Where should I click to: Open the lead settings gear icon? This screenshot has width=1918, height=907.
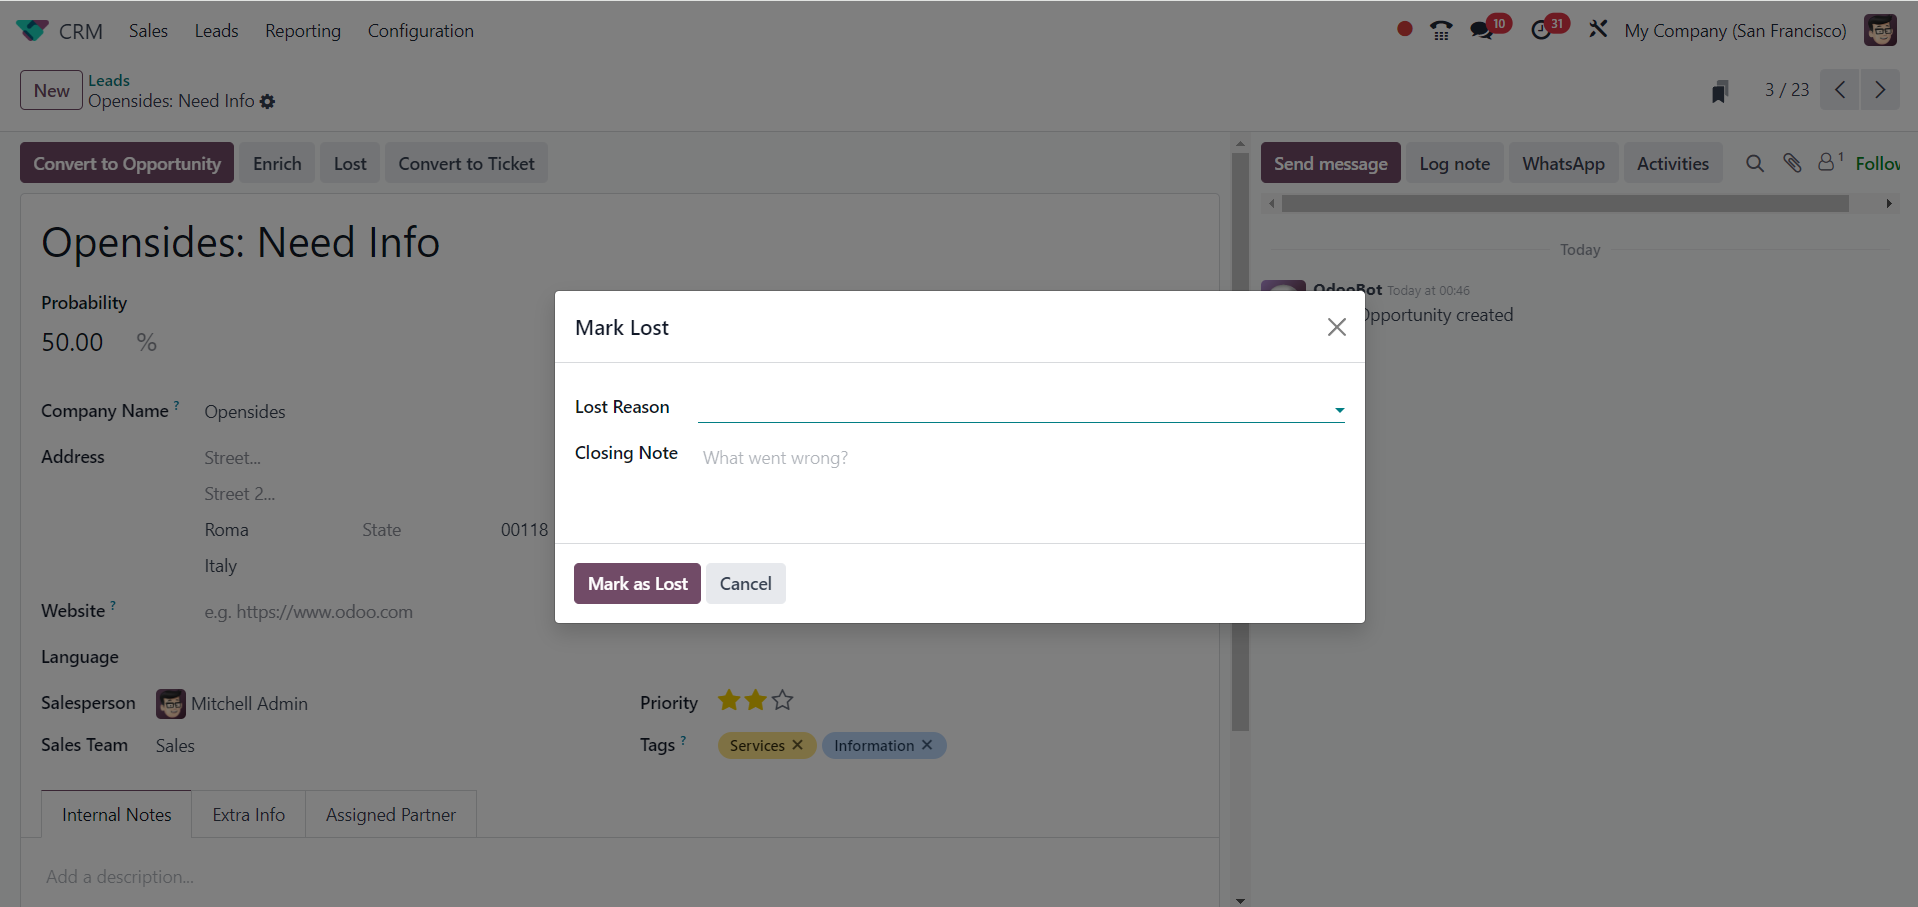[267, 102]
